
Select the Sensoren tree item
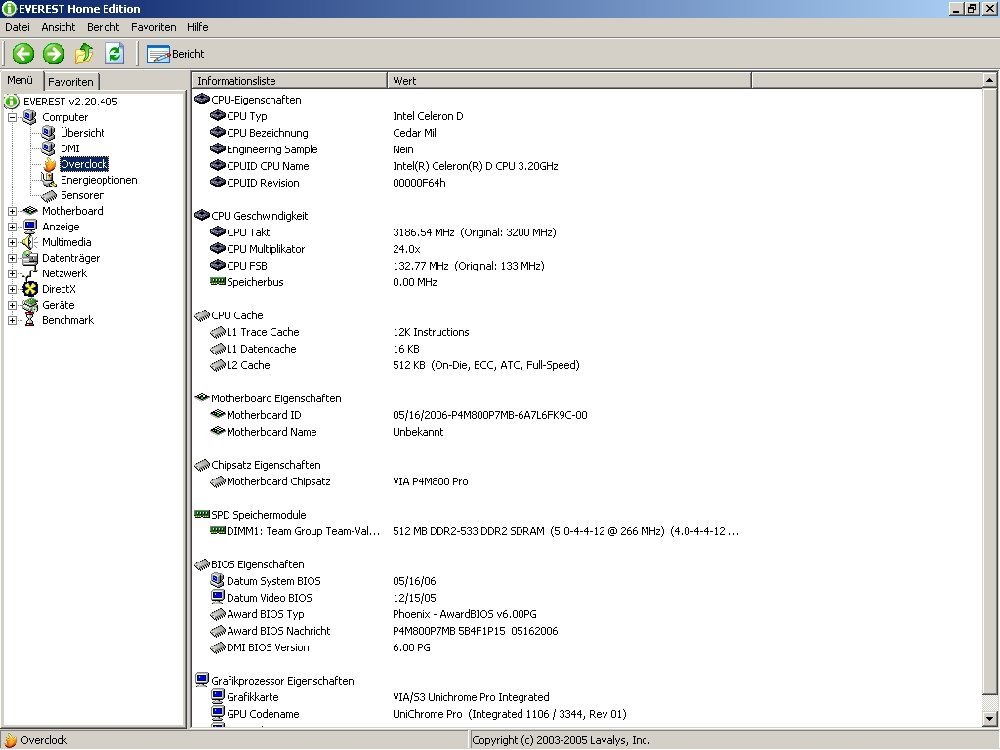tap(82, 196)
